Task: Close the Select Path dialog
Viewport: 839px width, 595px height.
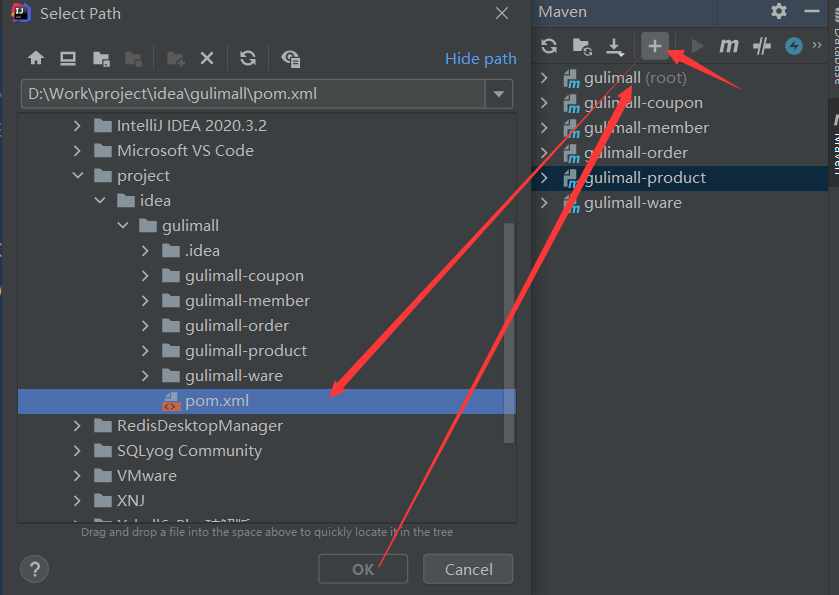Action: (502, 13)
